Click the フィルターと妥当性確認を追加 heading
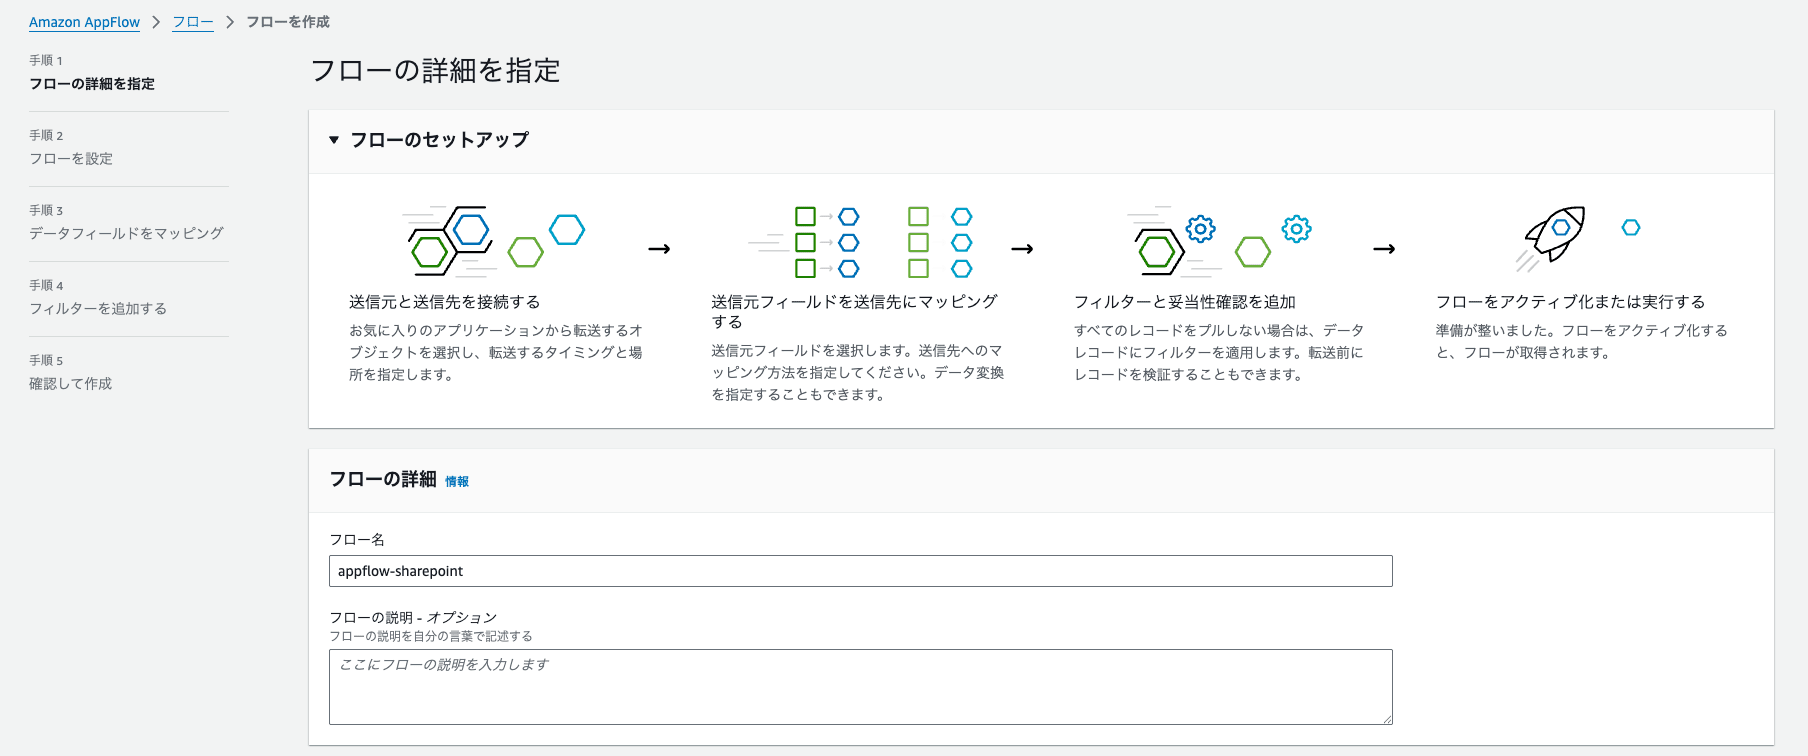This screenshot has height=756, width=1808. pos(1185,302)
